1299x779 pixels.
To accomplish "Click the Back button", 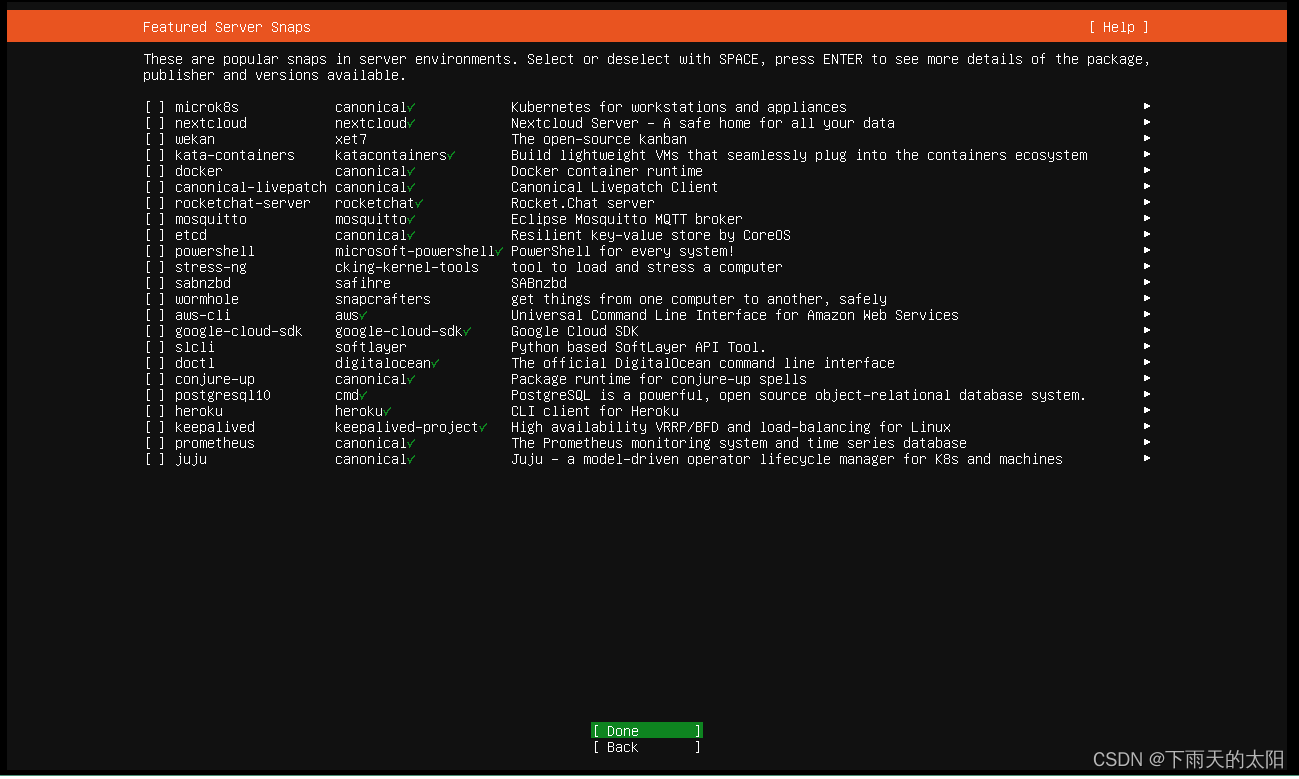I will pos(646,747).
